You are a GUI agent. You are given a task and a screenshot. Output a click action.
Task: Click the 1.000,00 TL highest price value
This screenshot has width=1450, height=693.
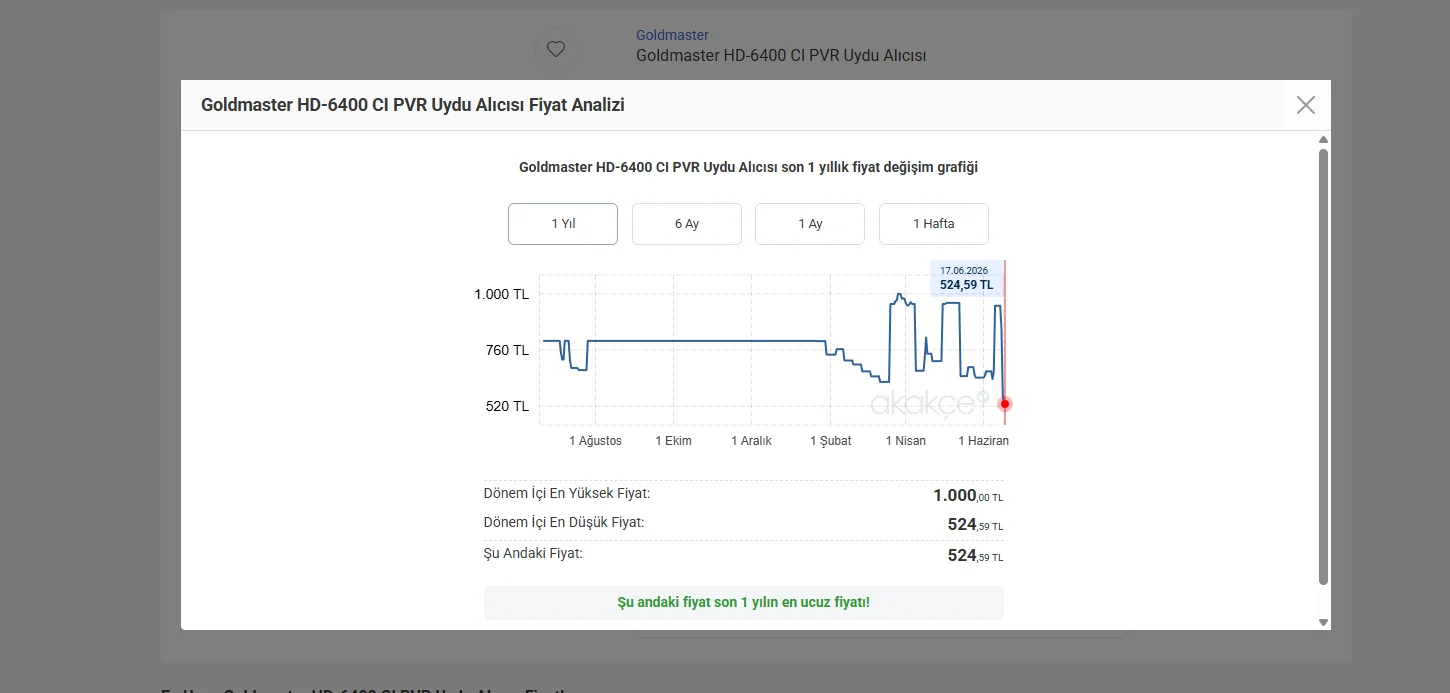(968, 496)
